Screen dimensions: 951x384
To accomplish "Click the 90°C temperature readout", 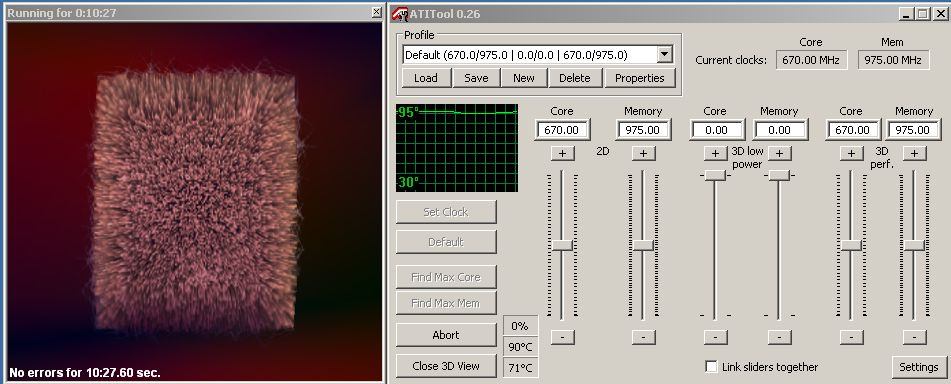I will [x=520, y=347].
